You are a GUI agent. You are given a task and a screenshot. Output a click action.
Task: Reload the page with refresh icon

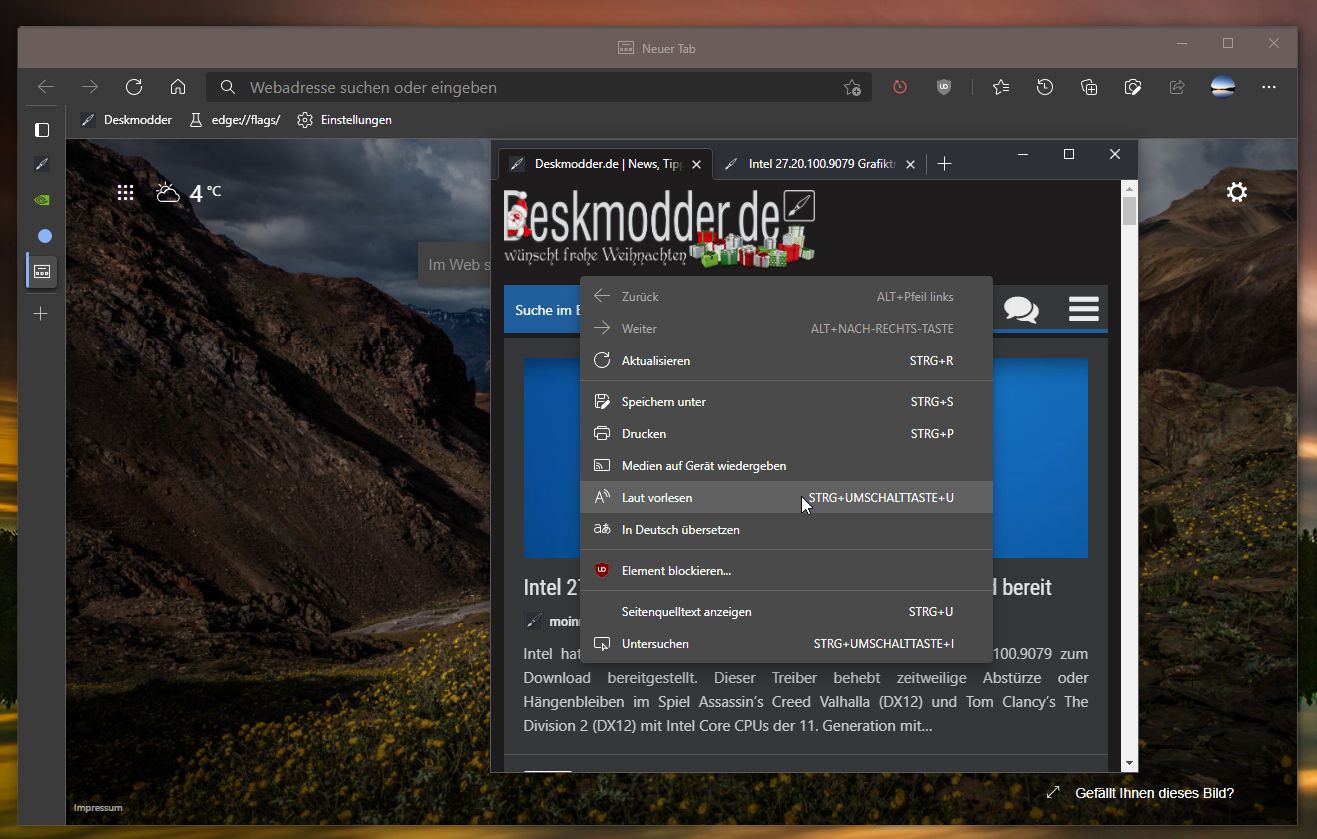pyautogui.click(x=134, y=87)
